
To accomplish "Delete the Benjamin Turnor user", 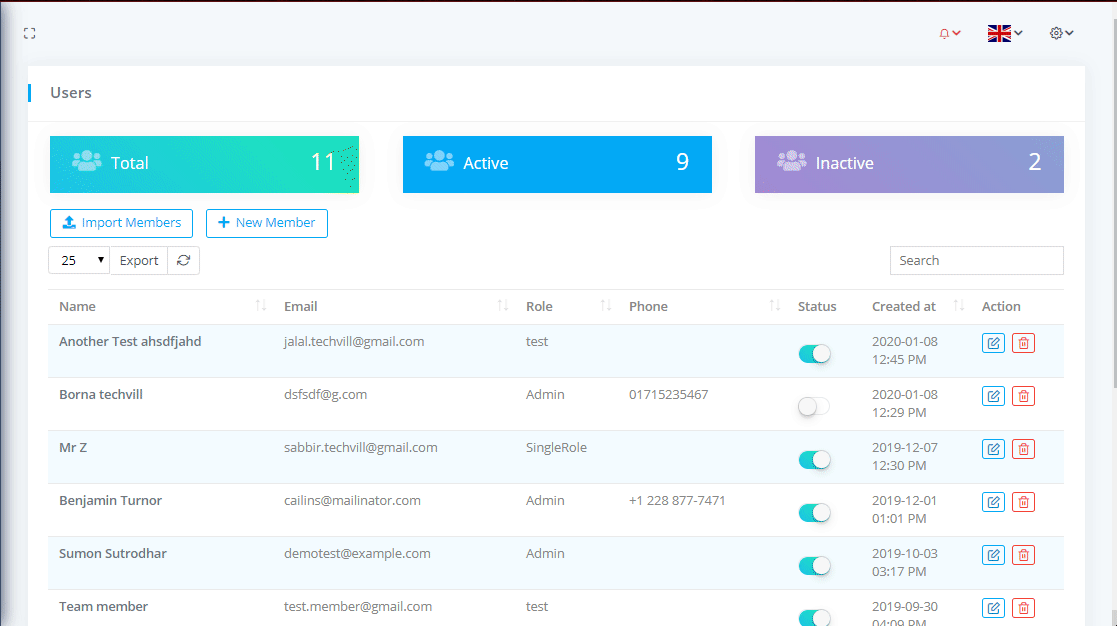I will [1023, 502].
